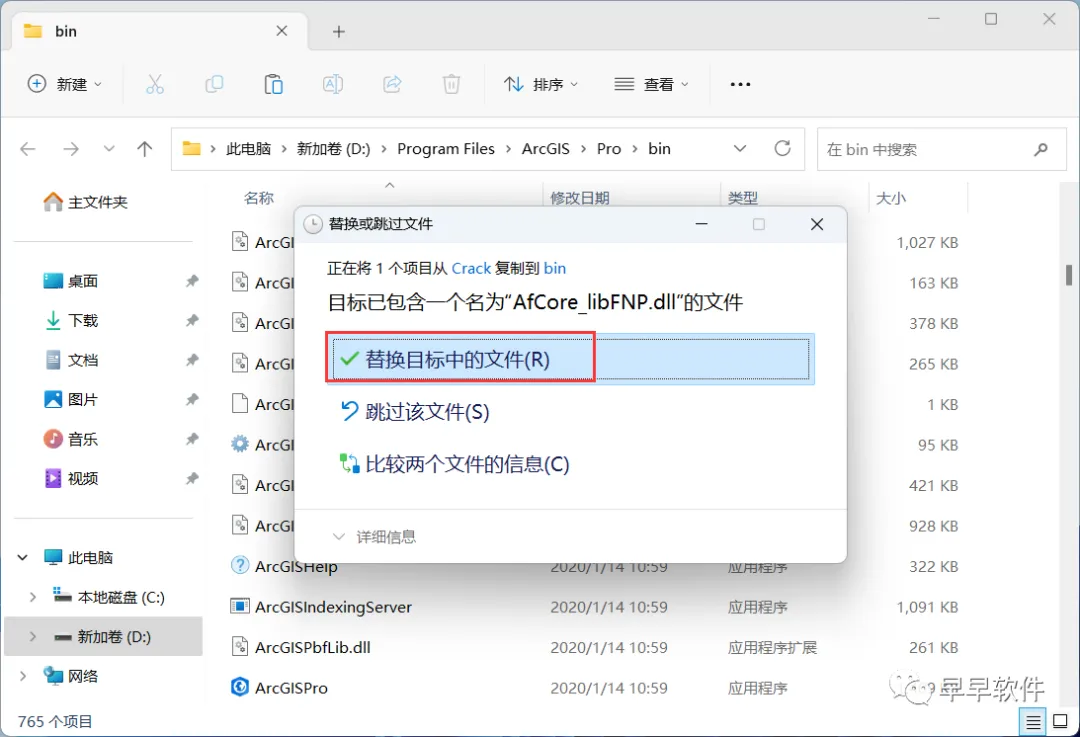
Task: Click the bin destination link in dialog
Action: coord(554,268)
